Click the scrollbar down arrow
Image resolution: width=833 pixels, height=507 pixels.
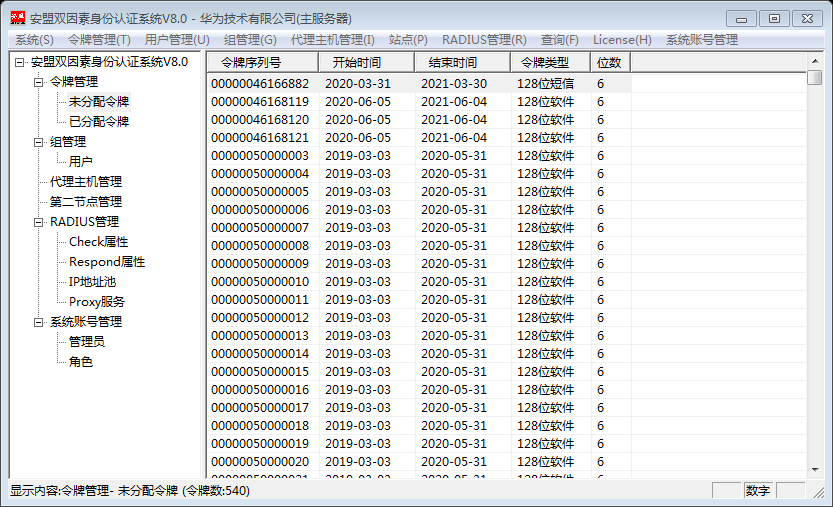(x=815, y=470)
